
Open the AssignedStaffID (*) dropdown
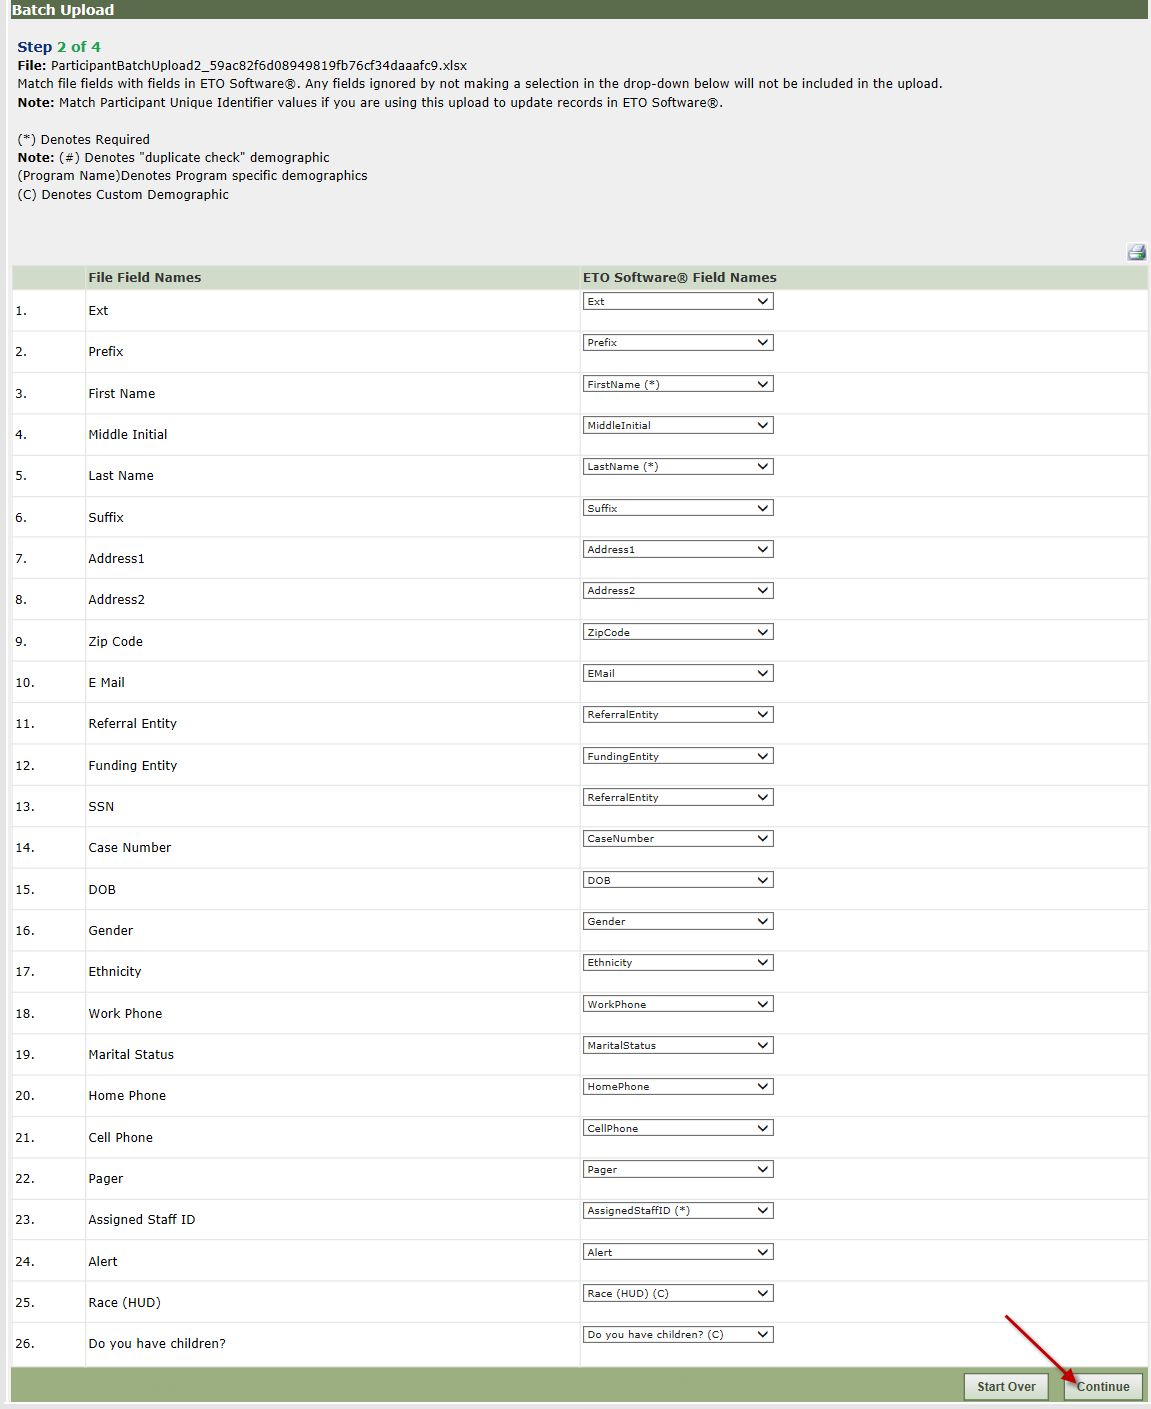(x=678, y=1210)
